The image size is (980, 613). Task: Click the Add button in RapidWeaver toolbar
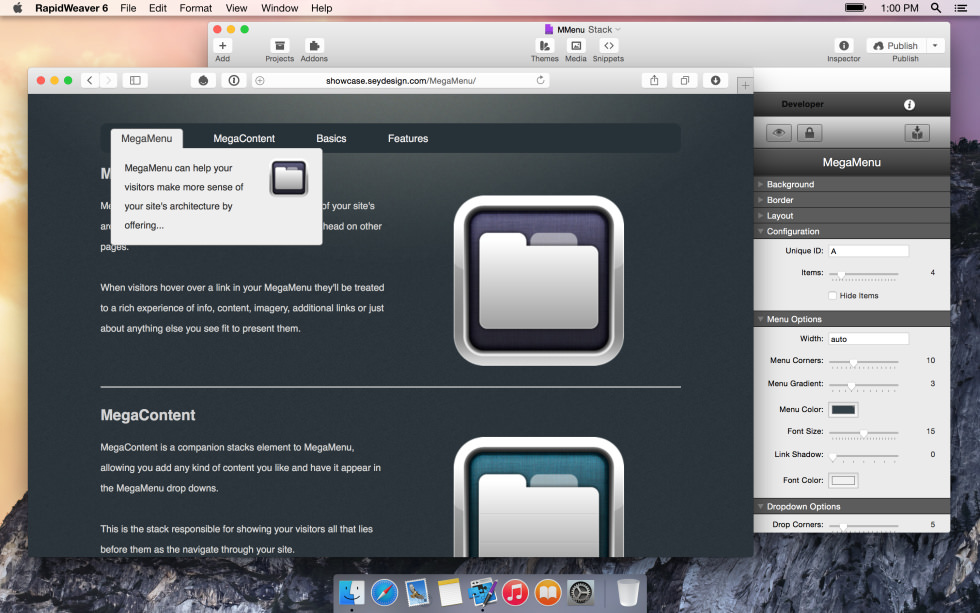tap(222, 46)
